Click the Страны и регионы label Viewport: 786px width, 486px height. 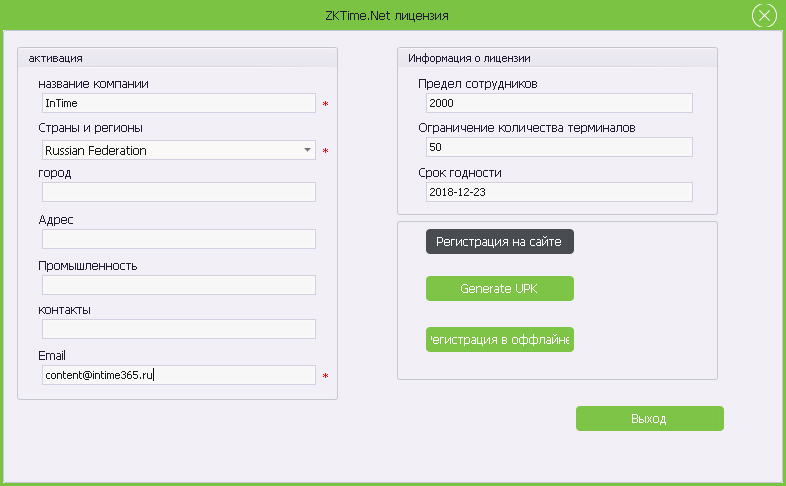(90, 128)
